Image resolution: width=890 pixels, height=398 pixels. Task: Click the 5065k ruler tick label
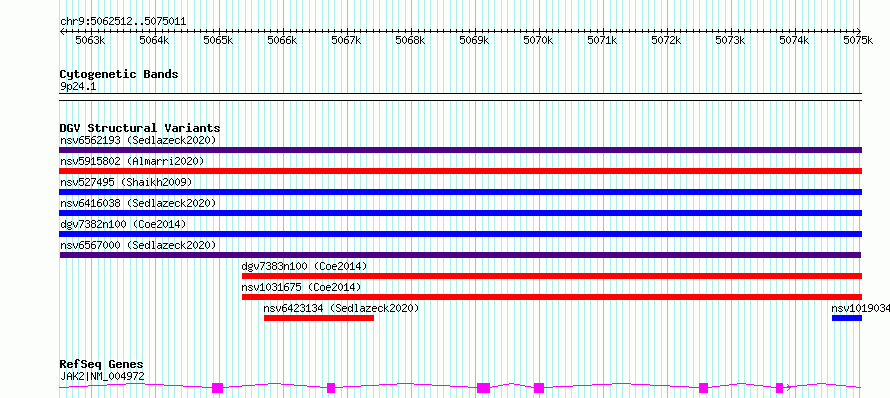click(x=219, y=40)
